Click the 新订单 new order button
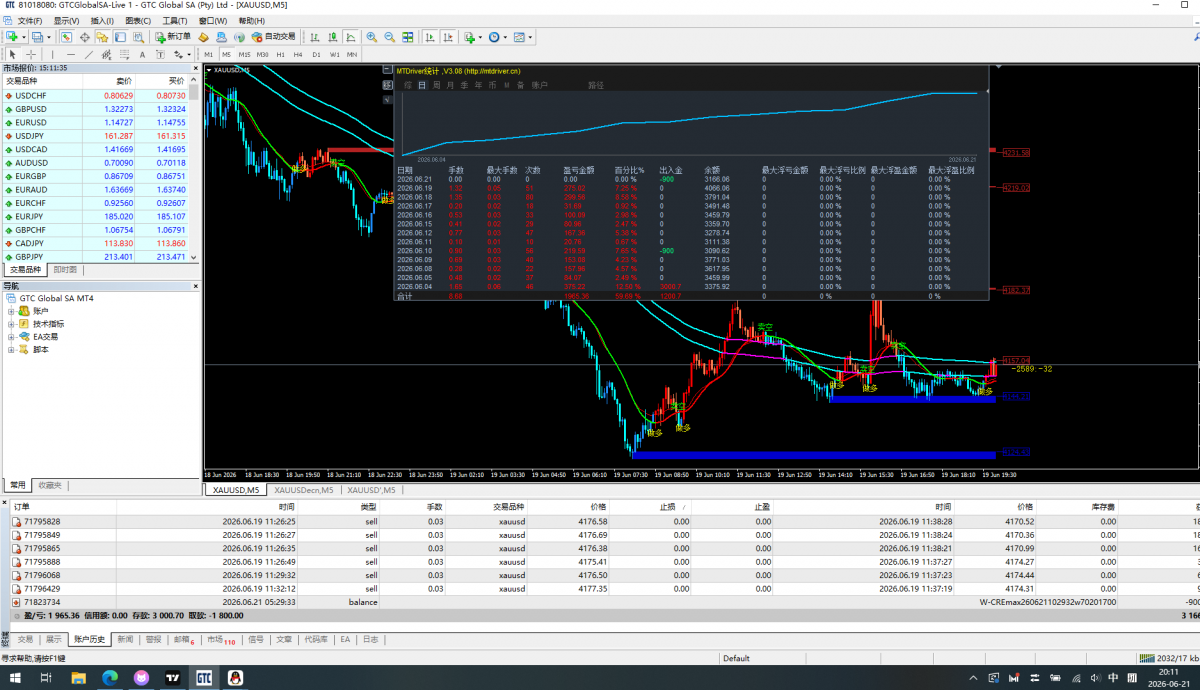 coord(173,37)
